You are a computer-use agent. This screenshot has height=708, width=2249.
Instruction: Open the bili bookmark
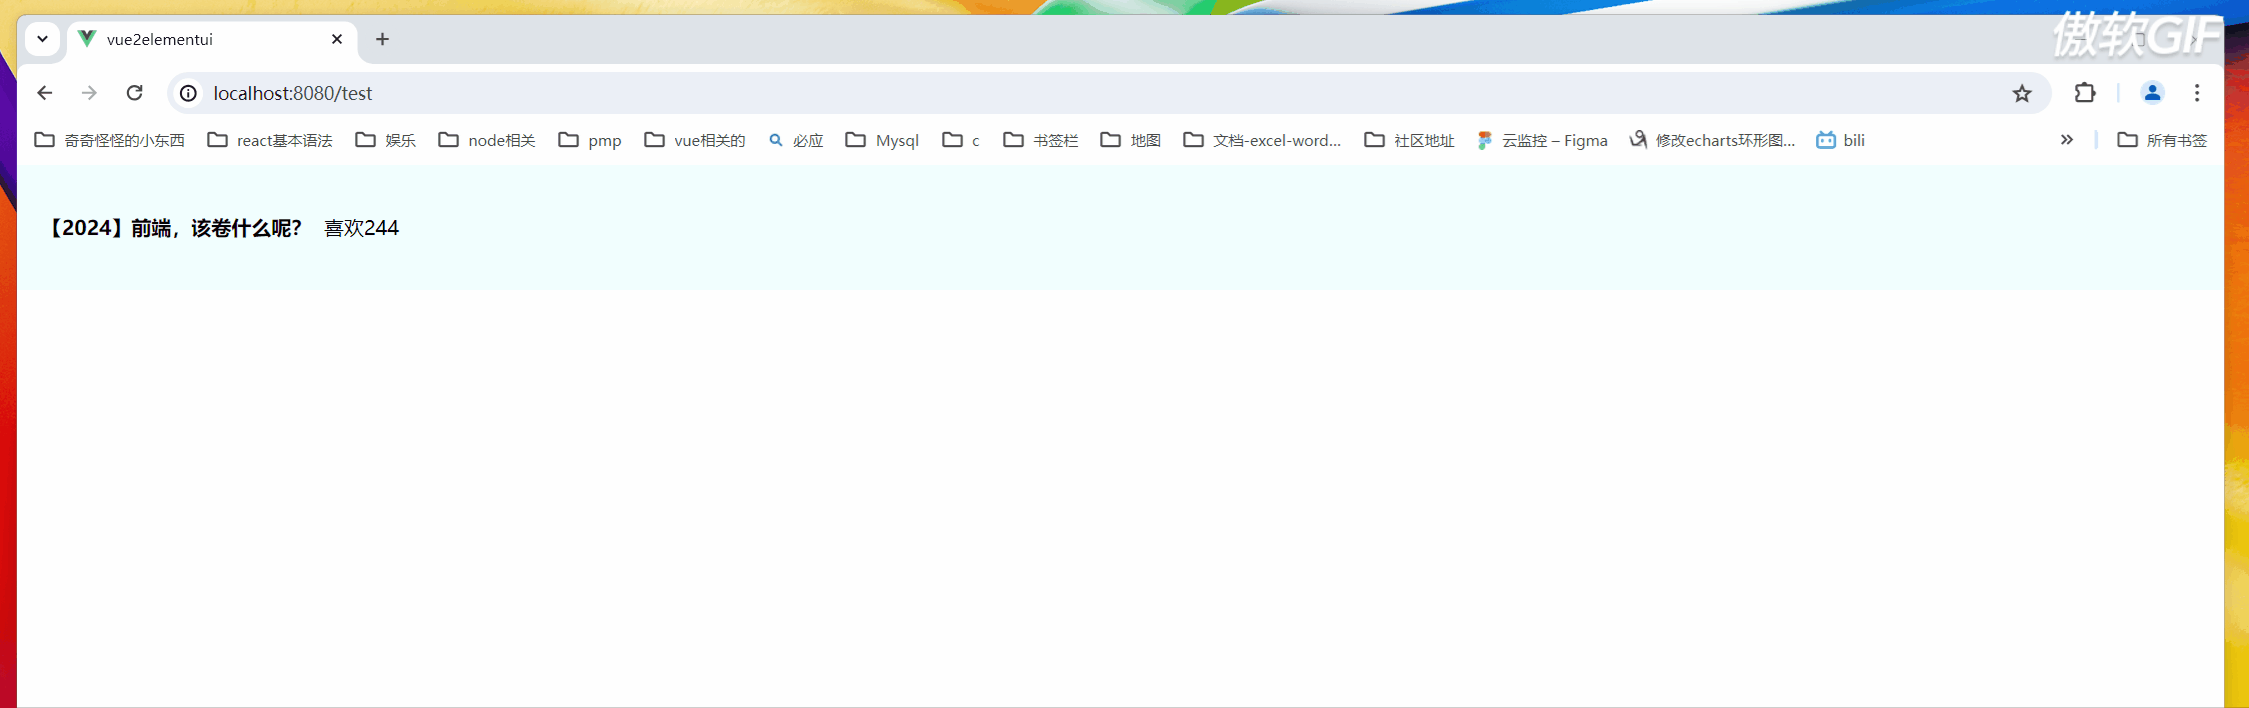pyautogui.click(x=1840, y=140)
